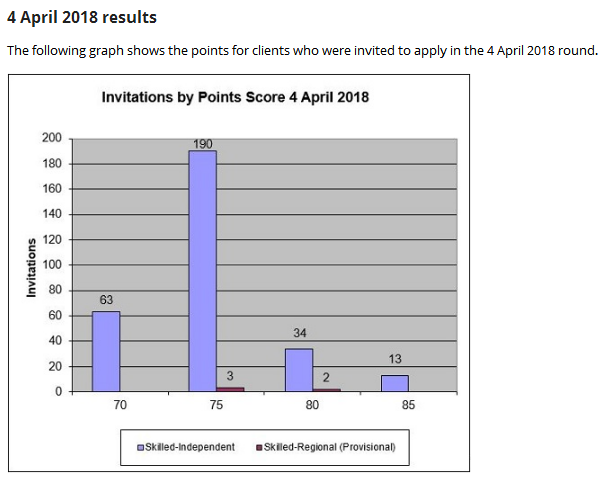
Task: Click the blue bar for 70 points
Action: click(106, 351)
